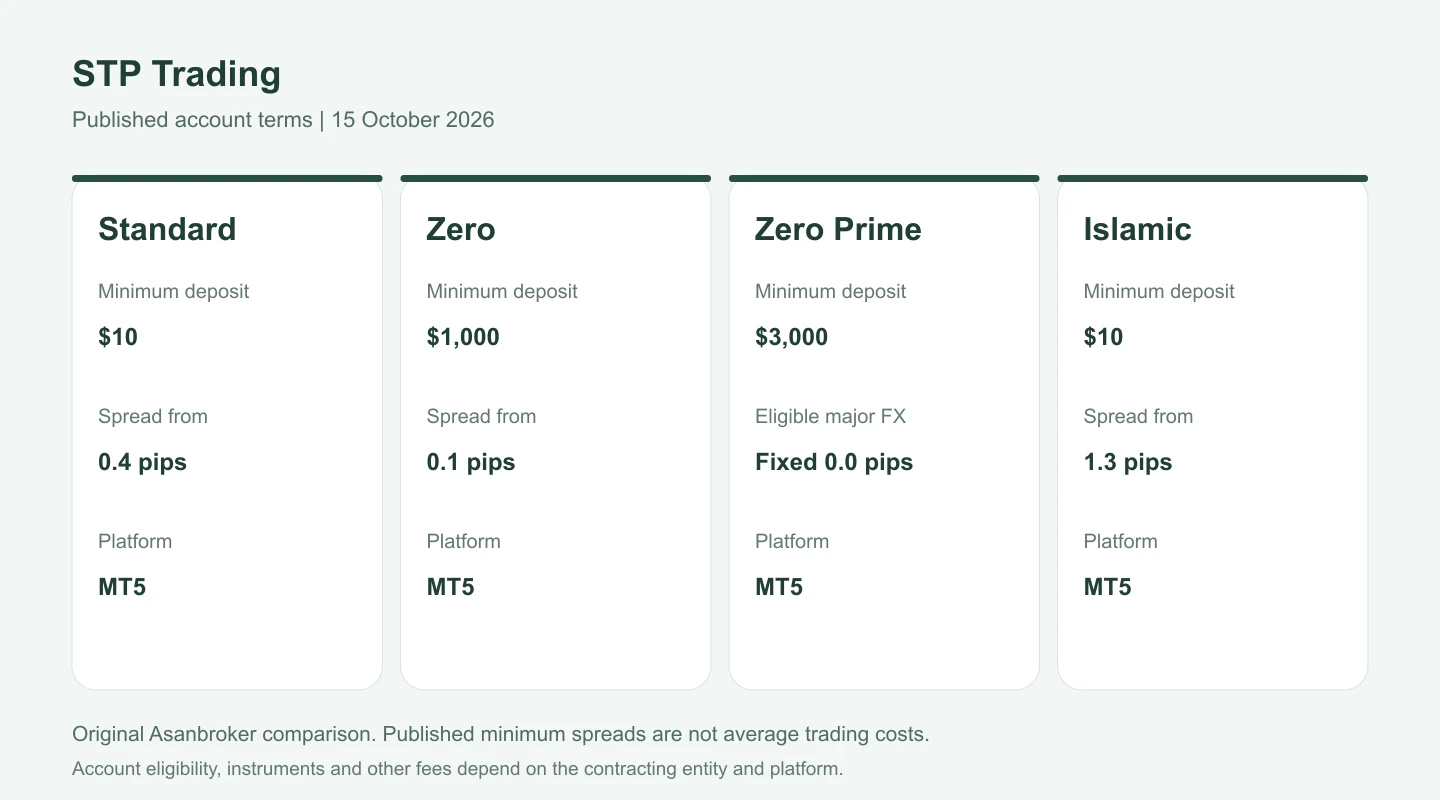The height and width of the screenshot is (800, 1440).
Task: Click the Eligible major FX label
Action: point(830,416)
